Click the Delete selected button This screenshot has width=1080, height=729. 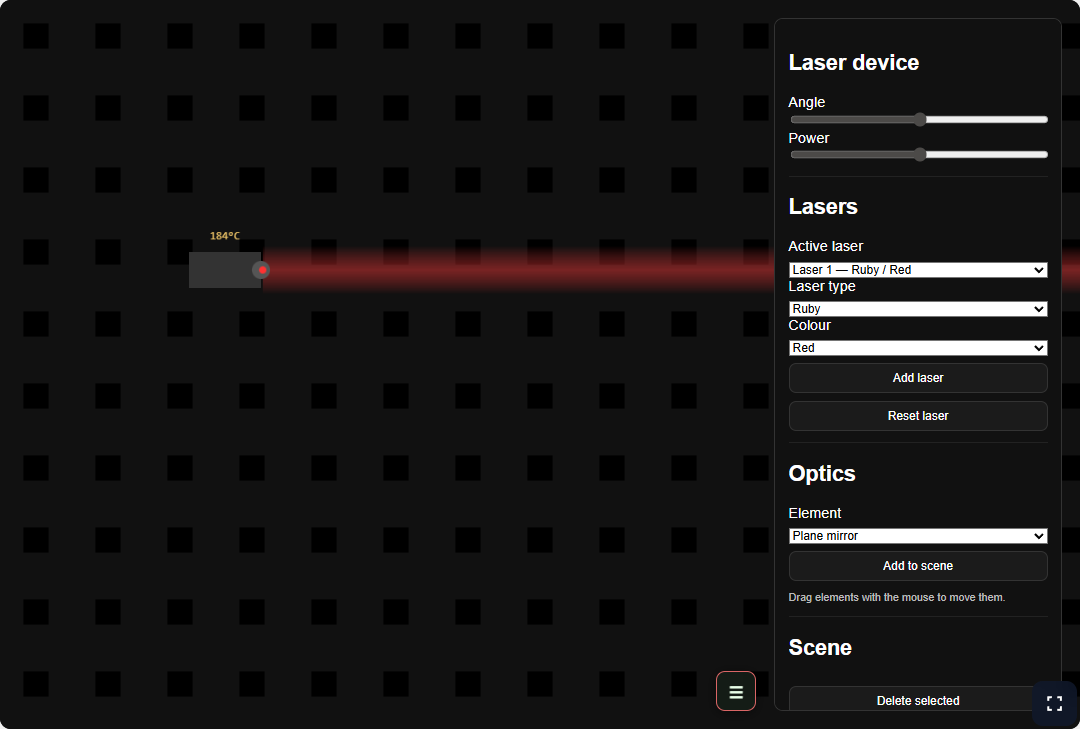[x=918, y=700]
